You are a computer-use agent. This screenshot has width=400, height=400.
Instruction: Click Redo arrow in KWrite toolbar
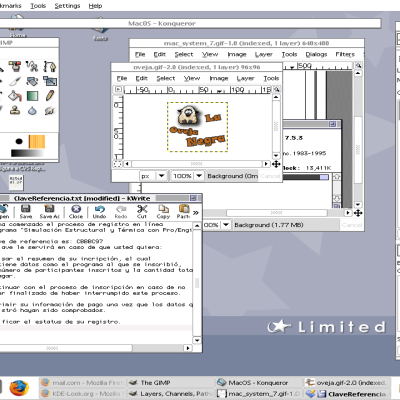click(121, 212)
